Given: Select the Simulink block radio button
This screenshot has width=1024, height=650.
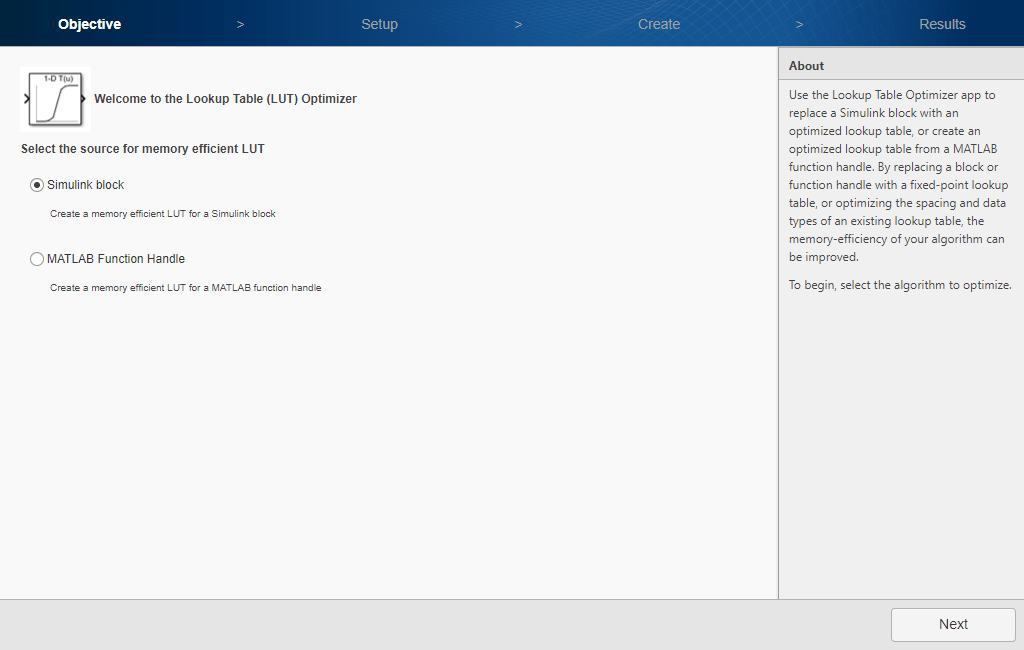Looking at the screenshot, I should pyautogui.click(x=37, y=185).
